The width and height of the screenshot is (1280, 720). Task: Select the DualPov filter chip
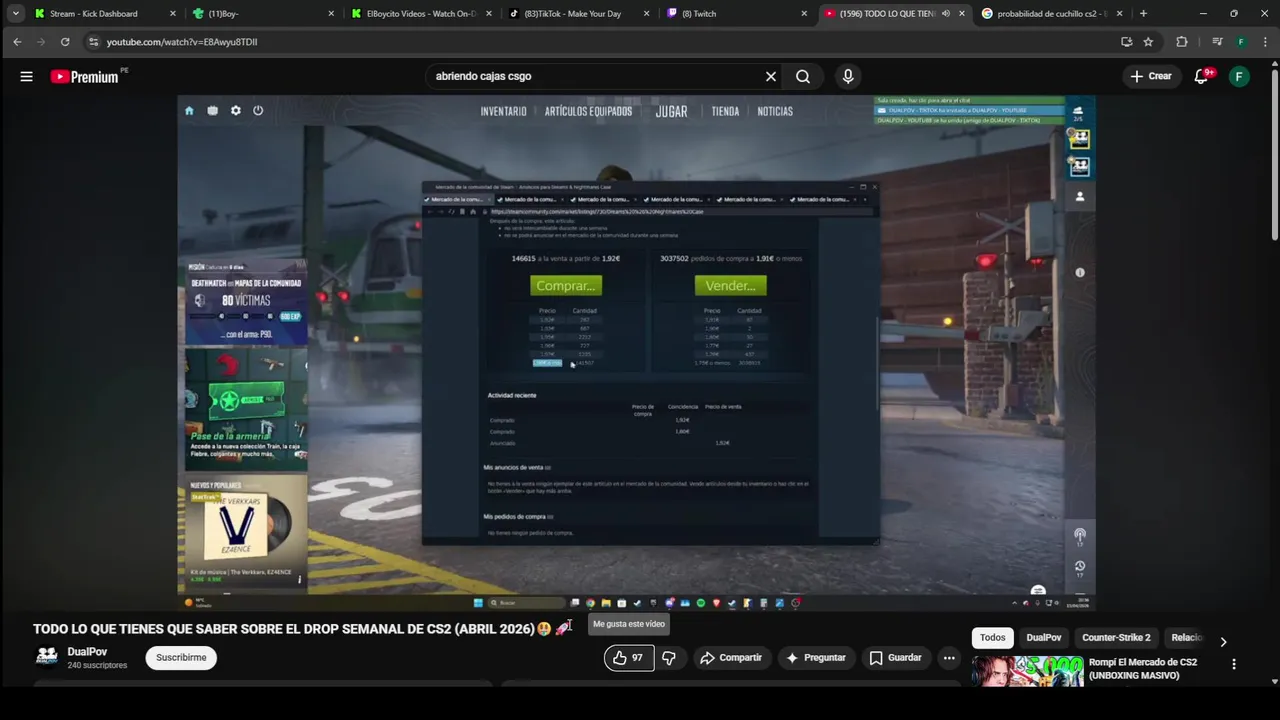pyautogui.click(x=1044, y=638)
